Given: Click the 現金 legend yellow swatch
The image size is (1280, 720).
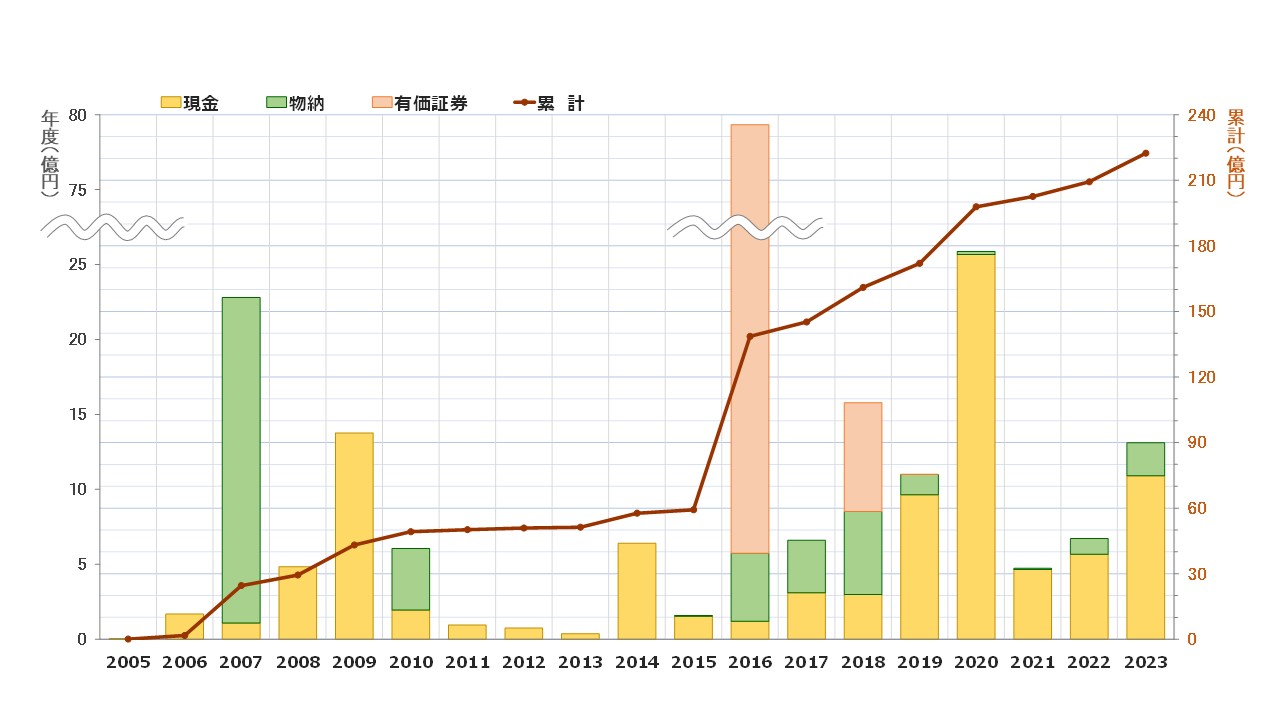Looking at the screenshot, I should pos(171,102).
